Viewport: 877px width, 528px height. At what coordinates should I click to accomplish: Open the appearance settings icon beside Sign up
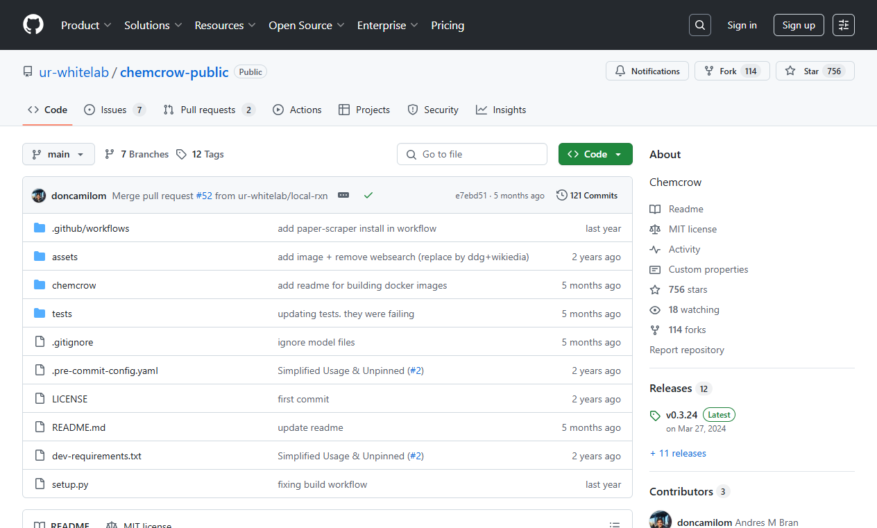coord(843,25)
